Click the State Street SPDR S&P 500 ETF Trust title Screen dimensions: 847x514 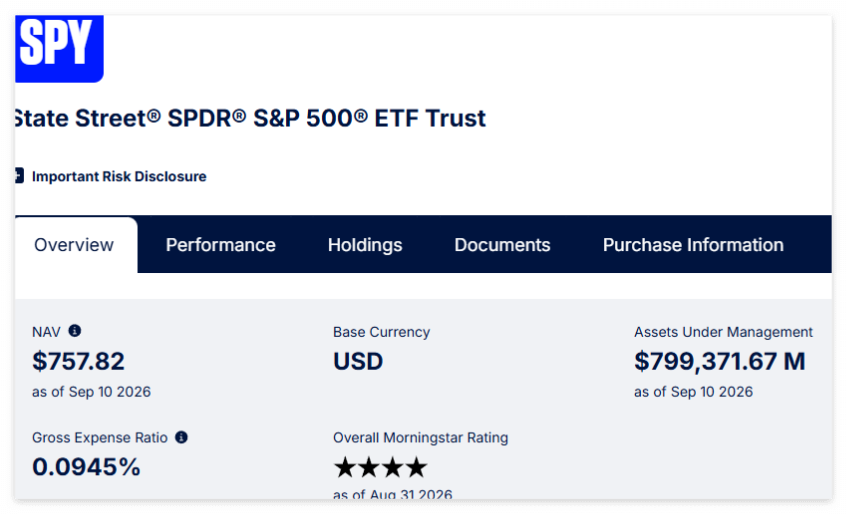click(250, 118)
